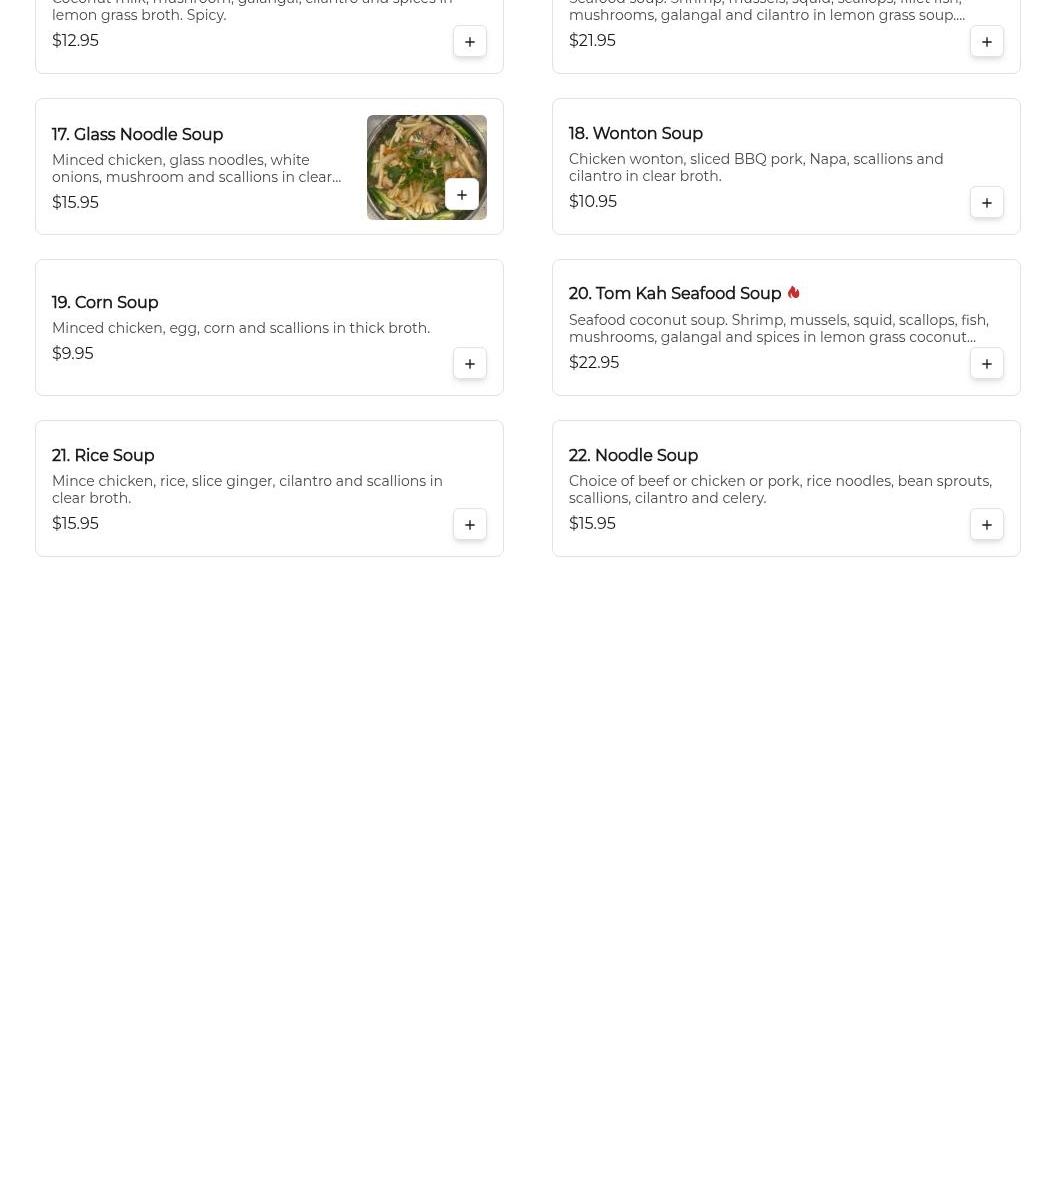
Task: Select the 21. Rice Soup title
Action: 103,456
